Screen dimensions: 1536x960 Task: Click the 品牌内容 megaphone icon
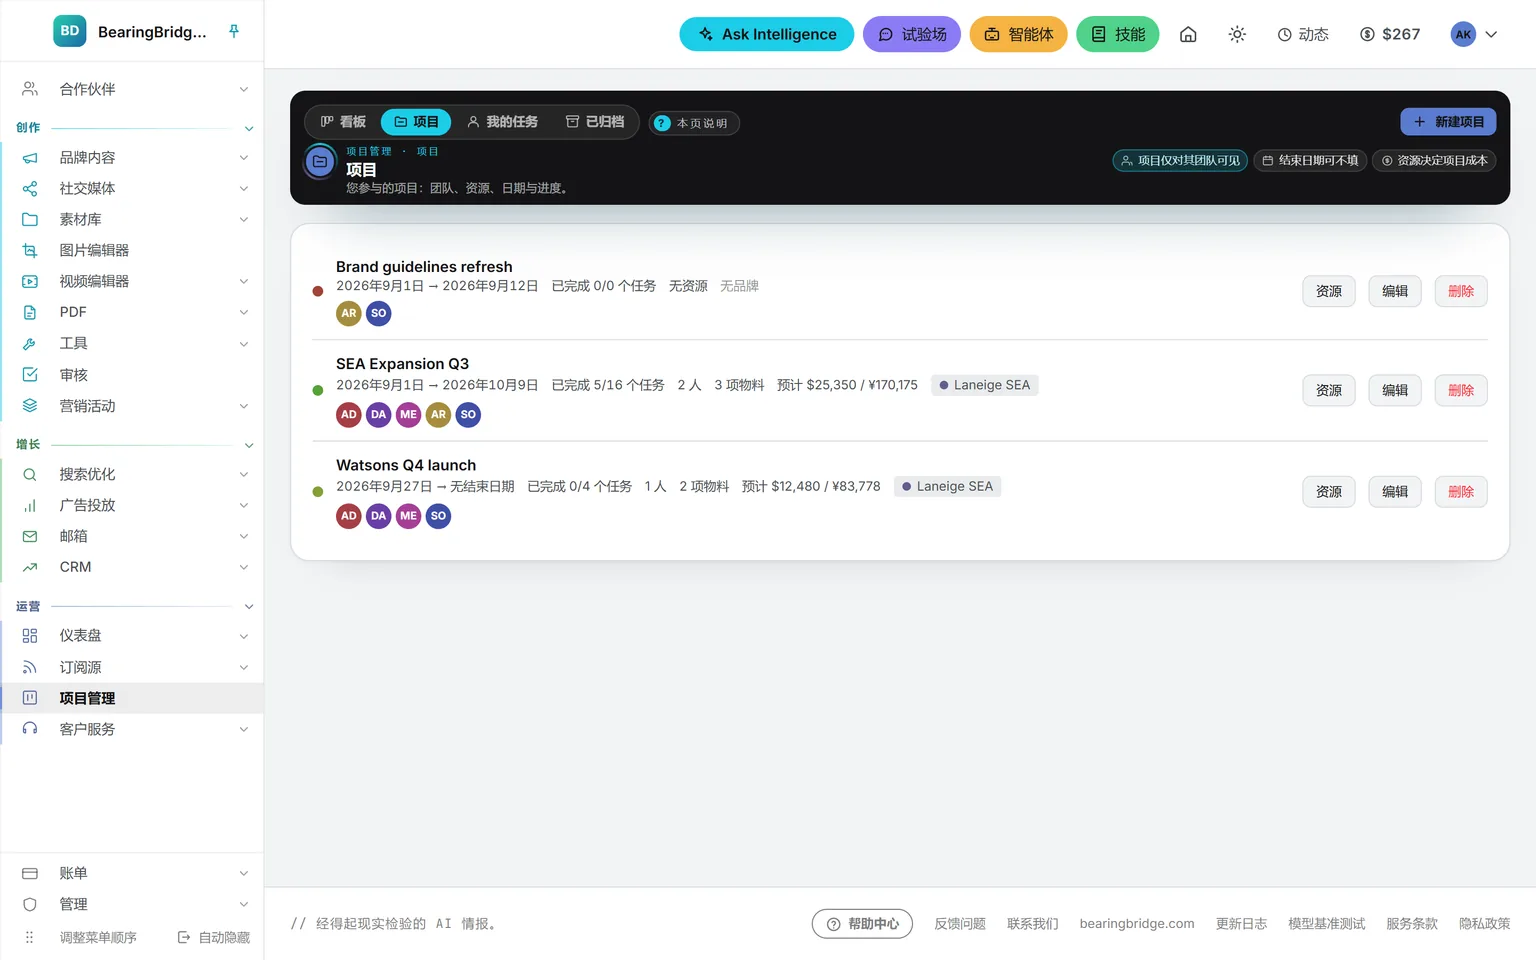click(x=30, y=158)
